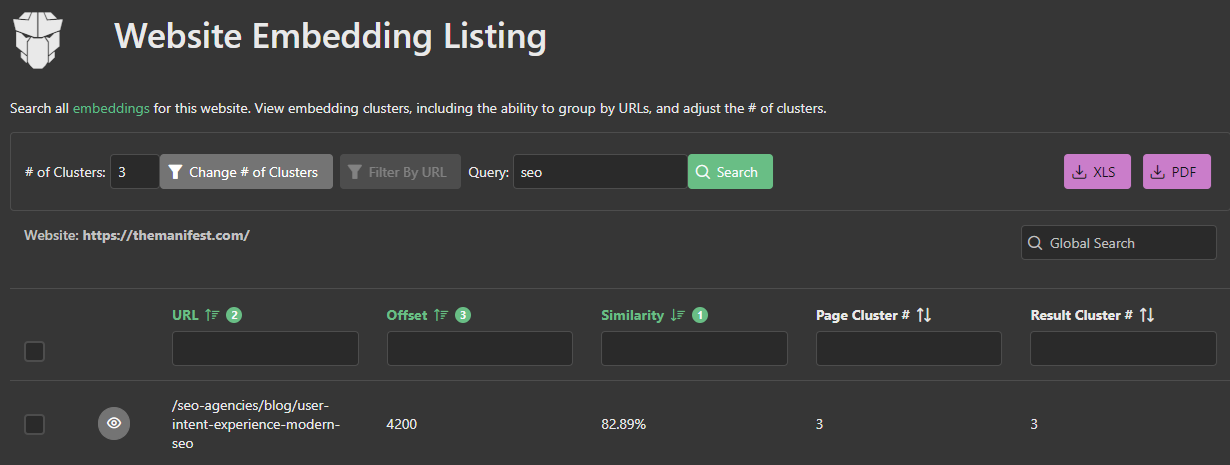Click the Similarity column filter input
Image resolution: width=1230 pixels, height=465 pixels.
click(x=694, y=349)
